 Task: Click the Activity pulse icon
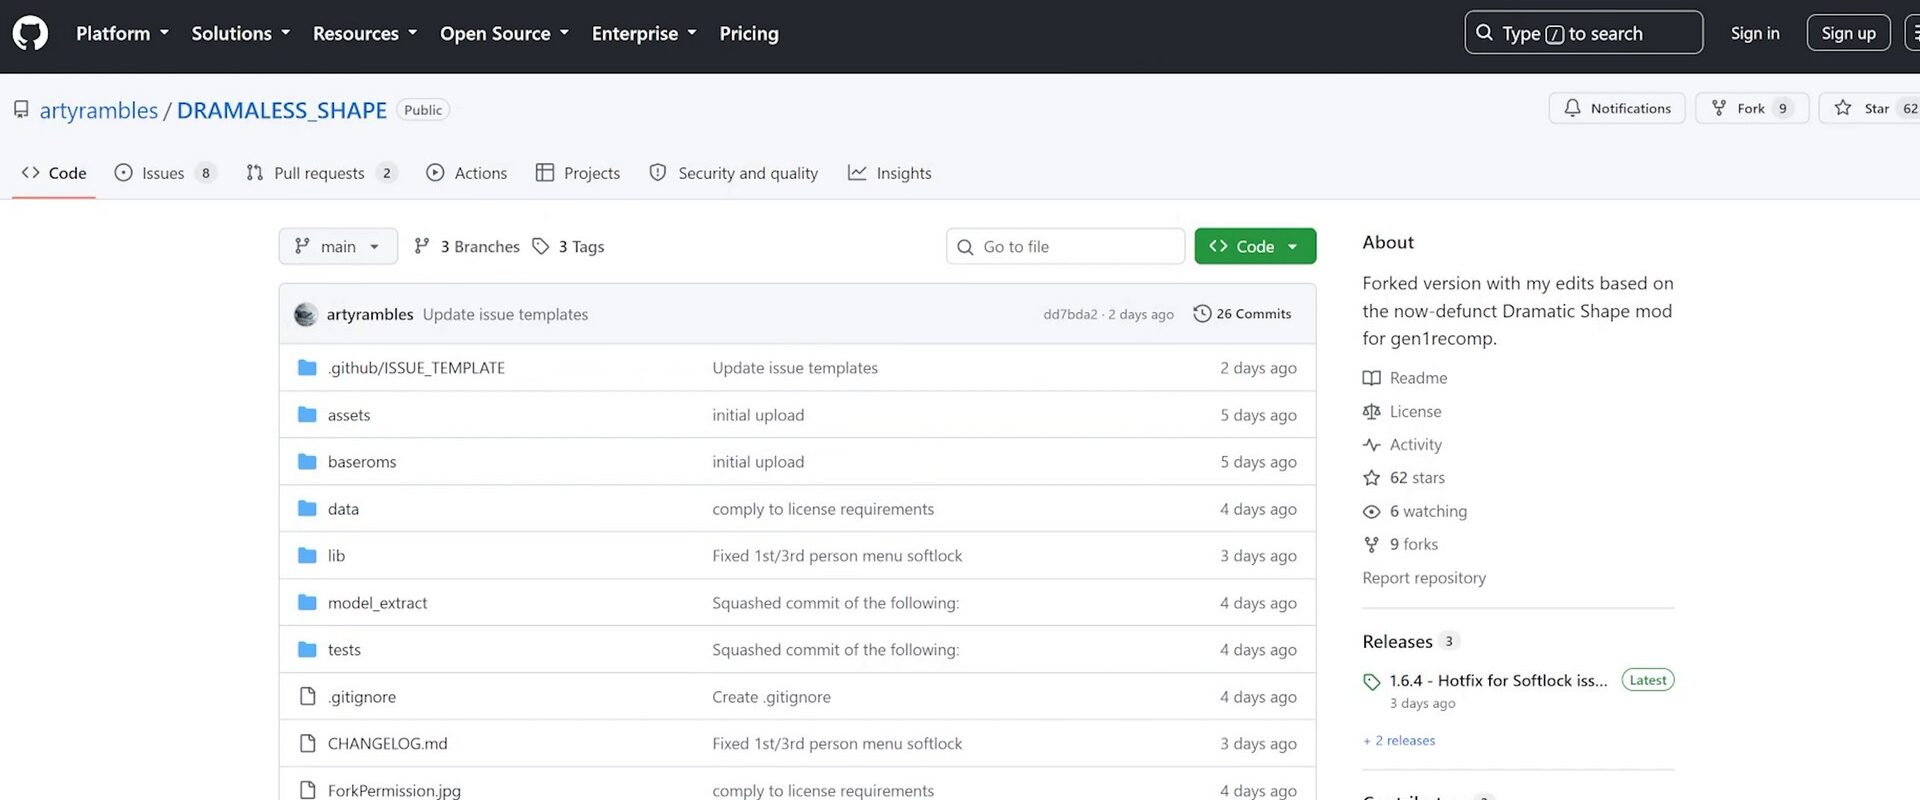[x=1371, y=445]
